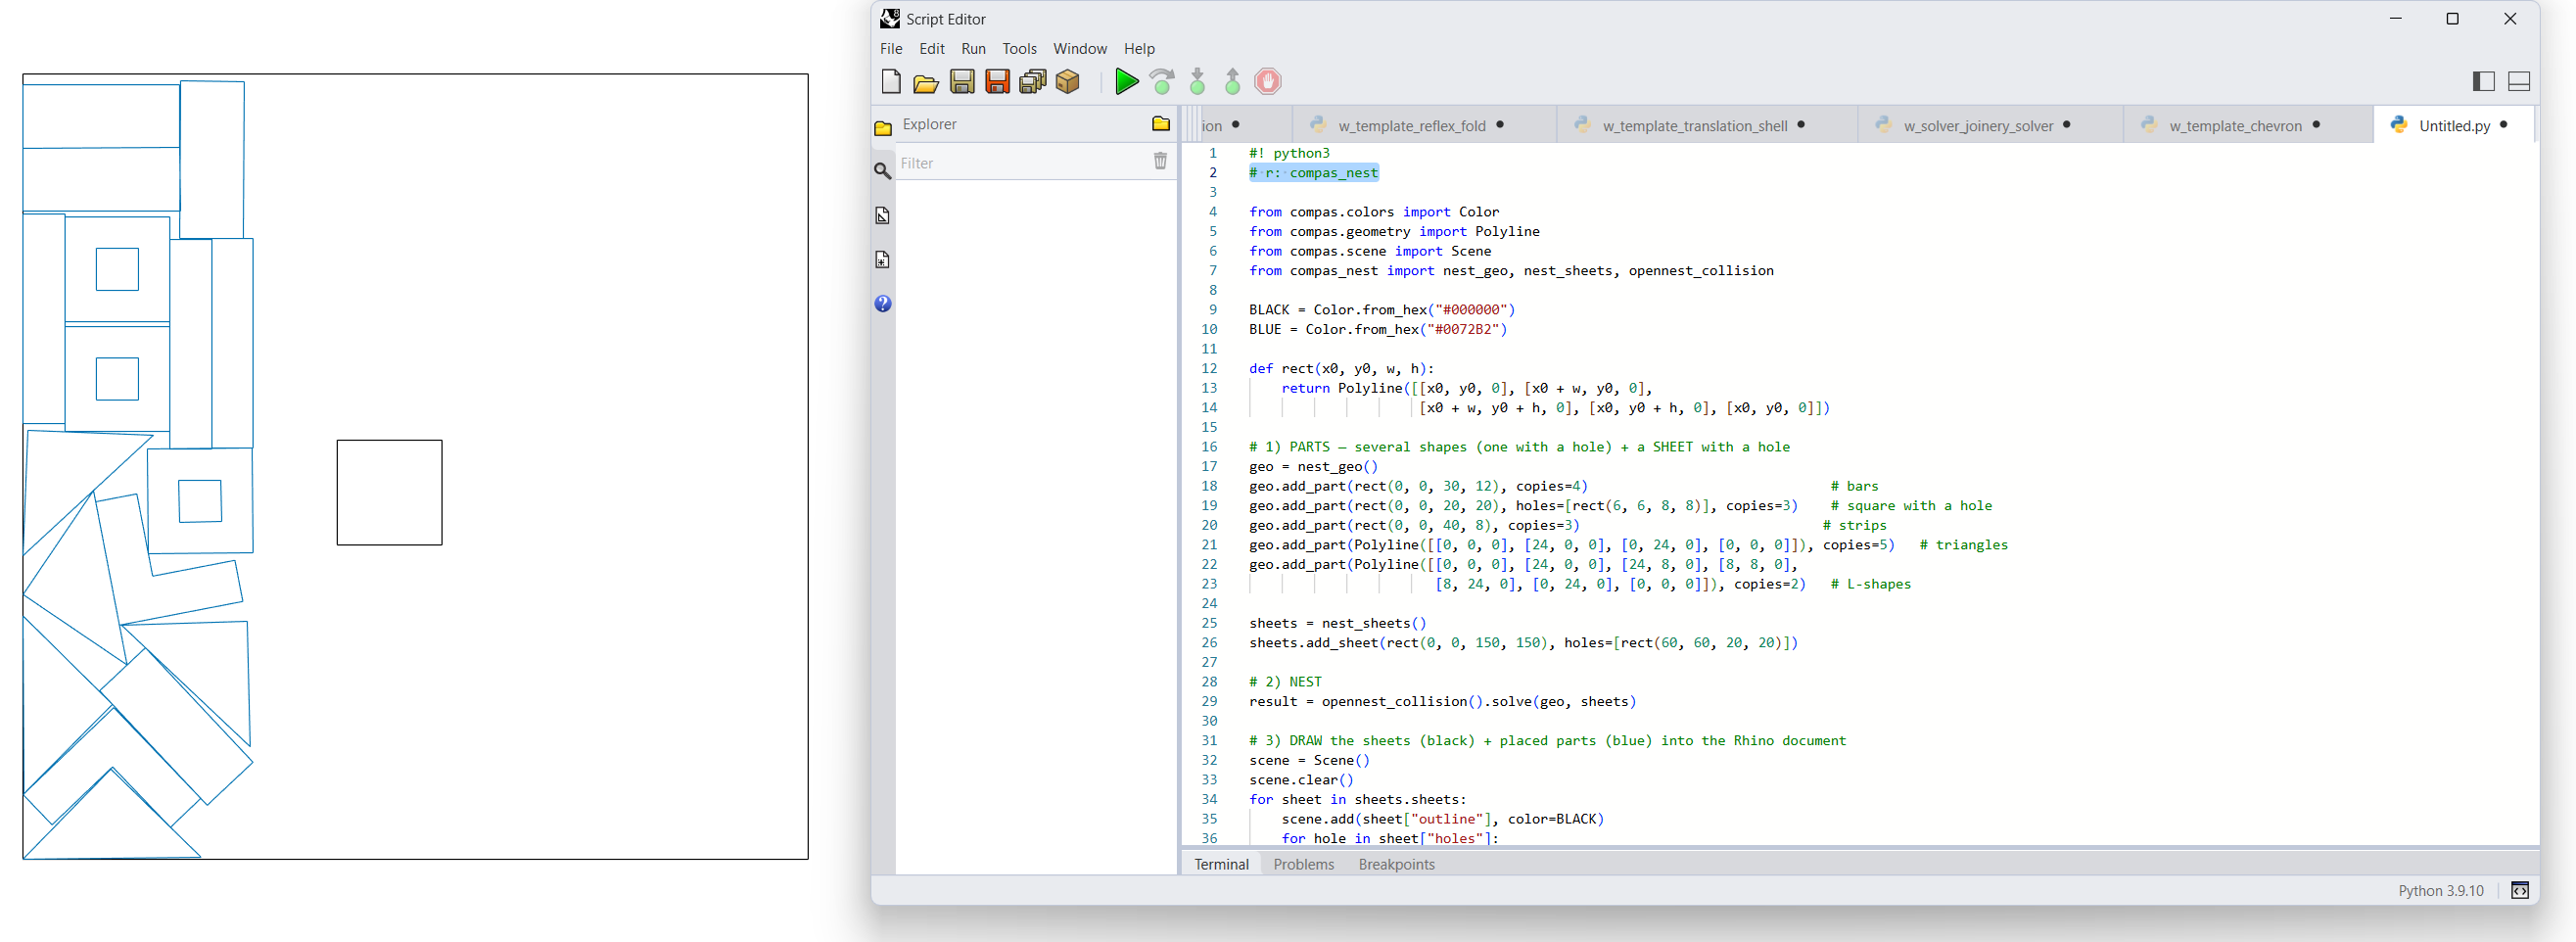This screenshot has height=942, width=2576.
Task: Toggle the side panel layout icon
Action: [x=2483, y=81]
